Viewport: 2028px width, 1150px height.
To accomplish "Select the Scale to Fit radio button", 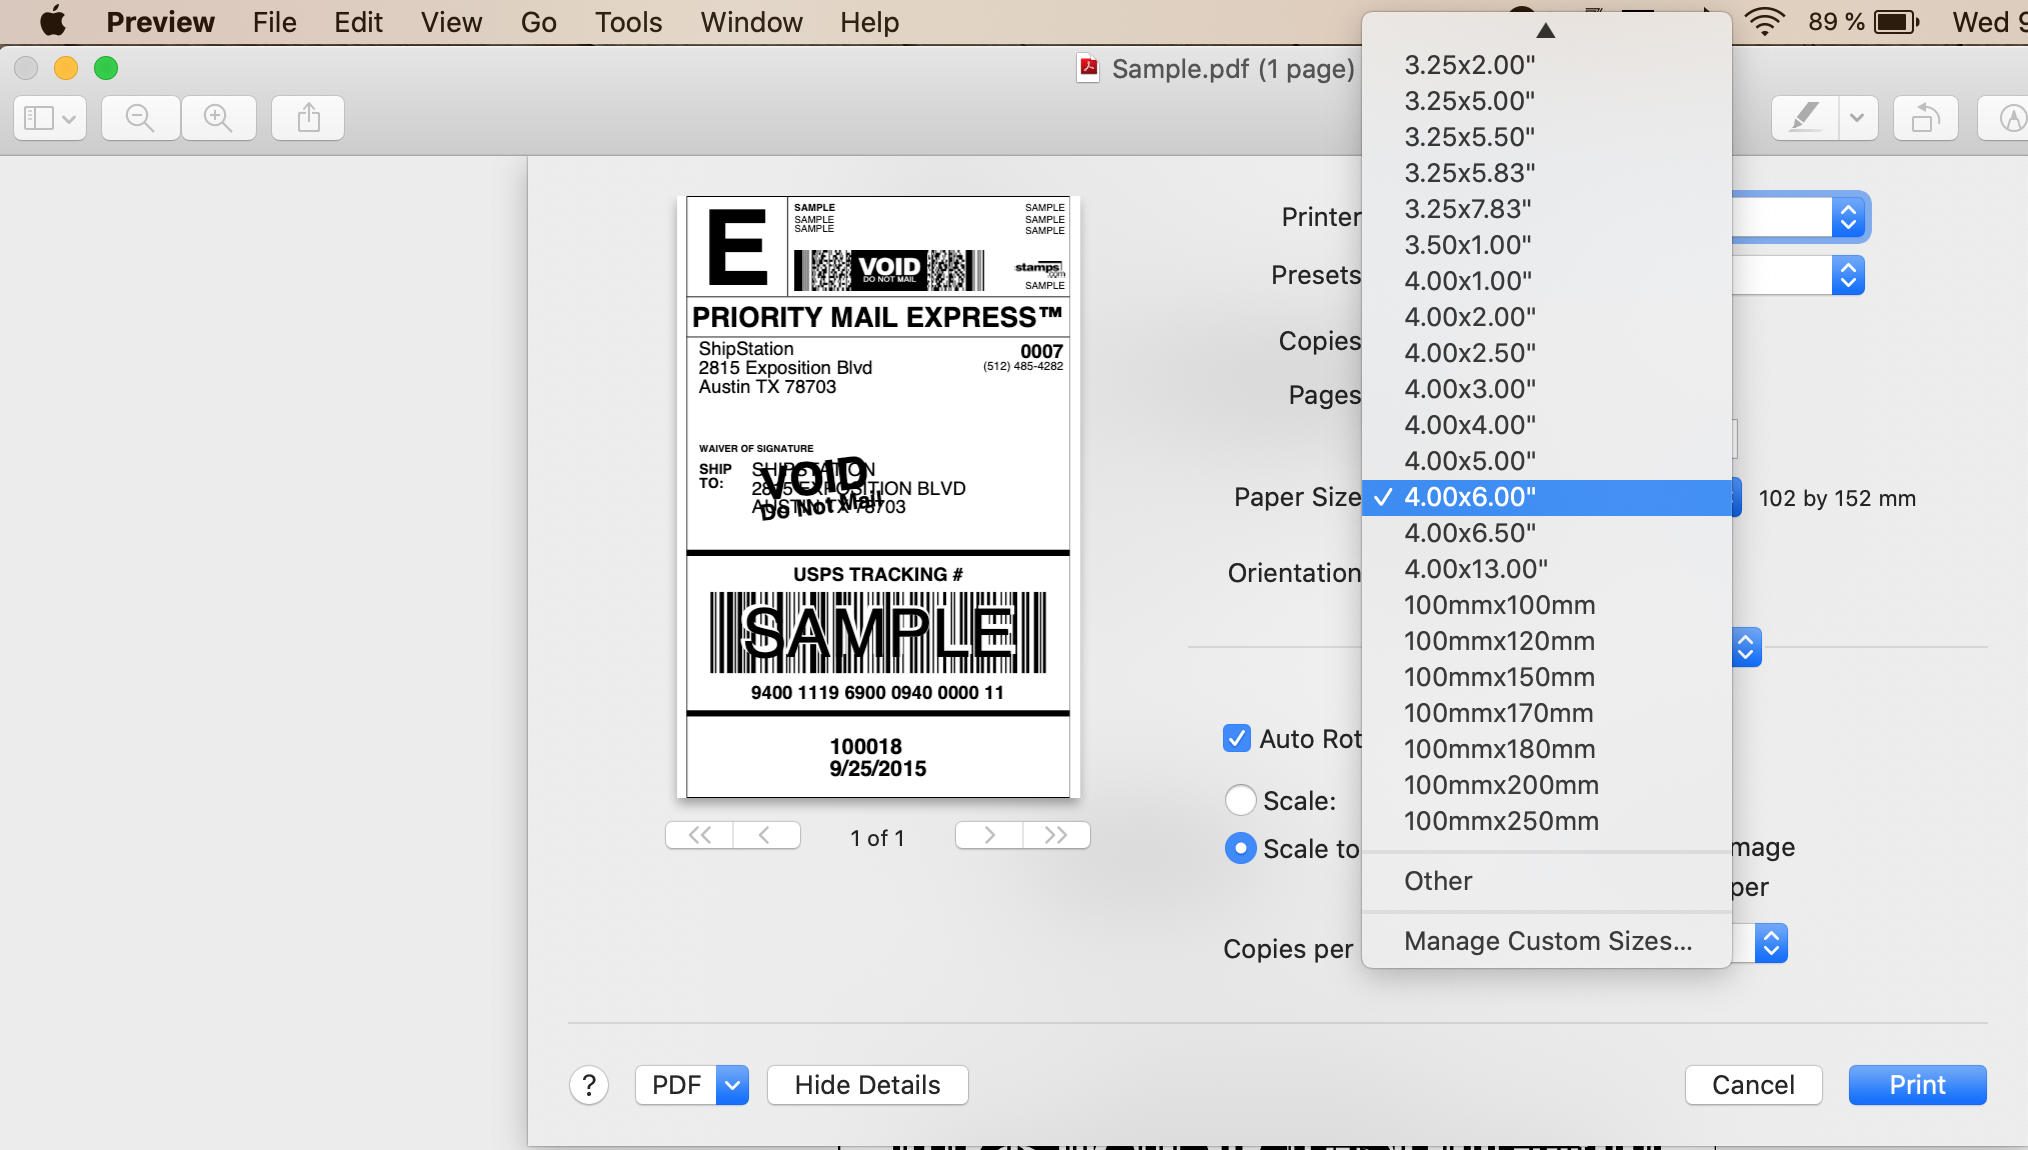I will click(x=1240, y=849).
